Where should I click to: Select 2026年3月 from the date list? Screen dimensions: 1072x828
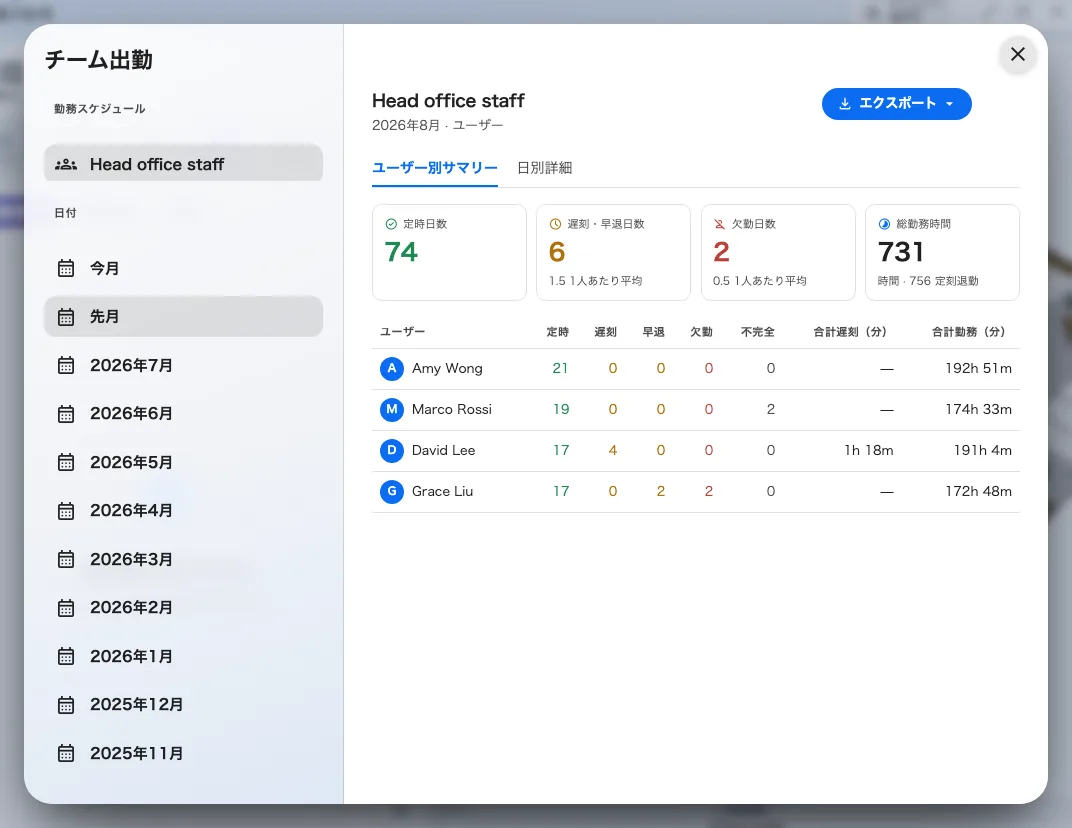(183, 559)
